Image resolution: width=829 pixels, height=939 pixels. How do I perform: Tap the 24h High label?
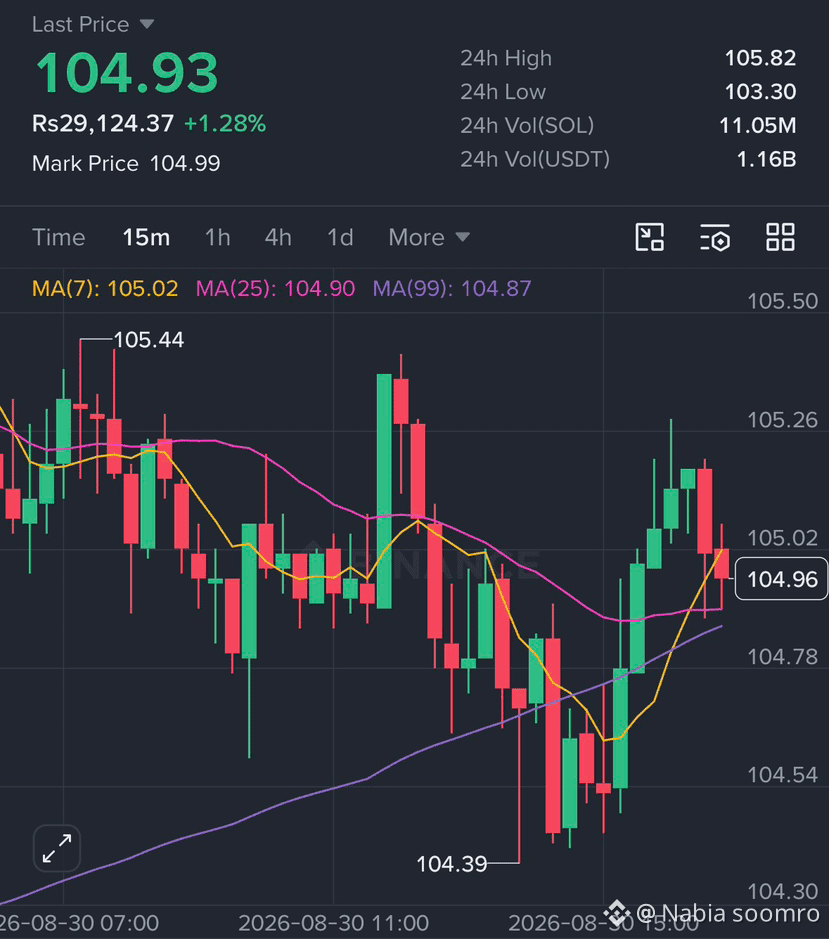pyautogui.click(x=506, y=58)
